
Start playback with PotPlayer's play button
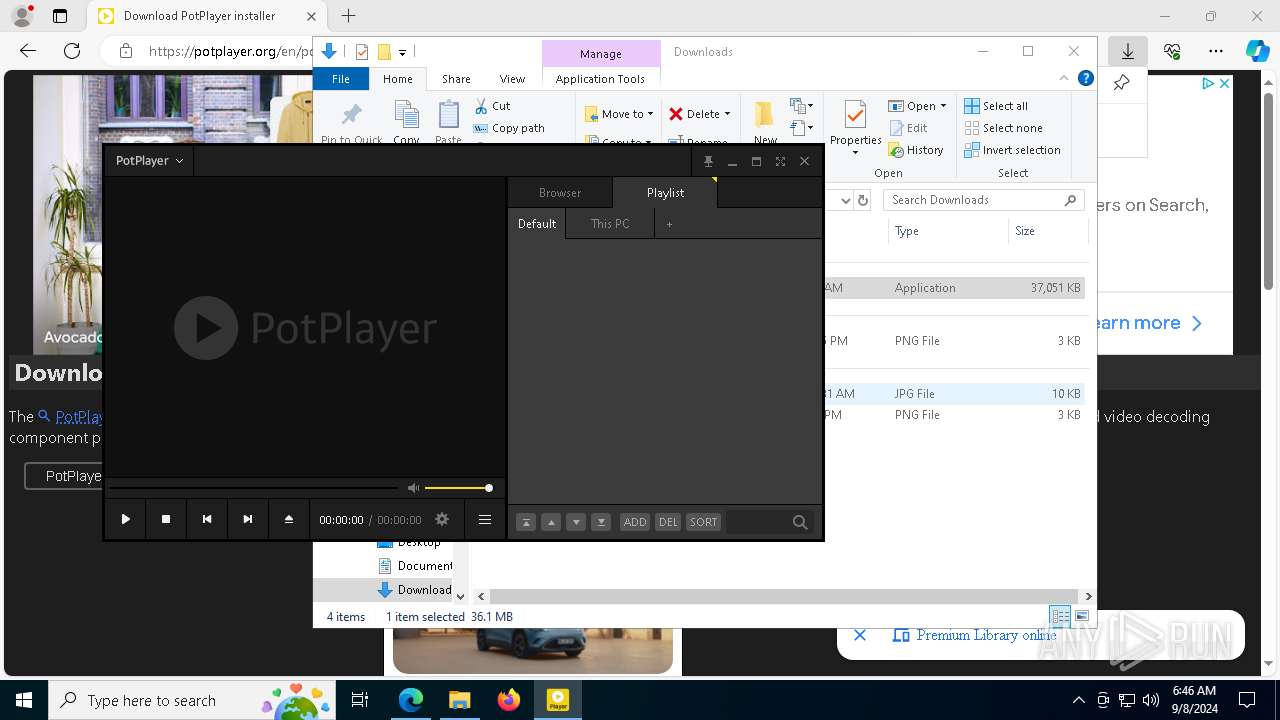pyautogui.click(x=126, y=519)
